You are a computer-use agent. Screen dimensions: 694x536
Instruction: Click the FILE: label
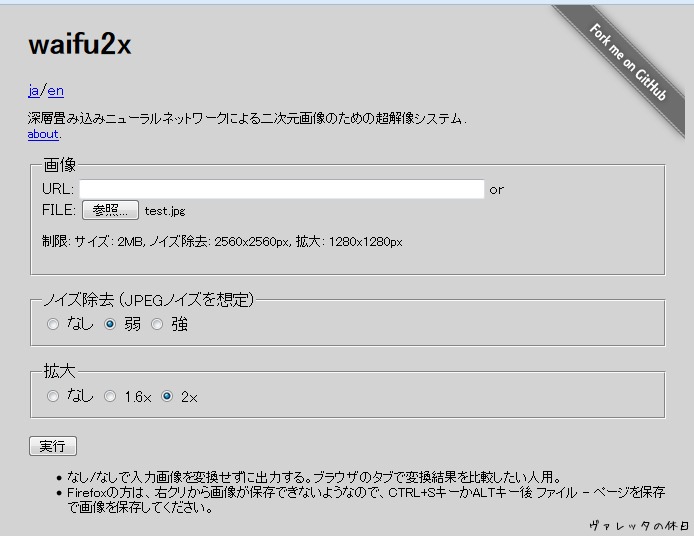coord(59,210)
